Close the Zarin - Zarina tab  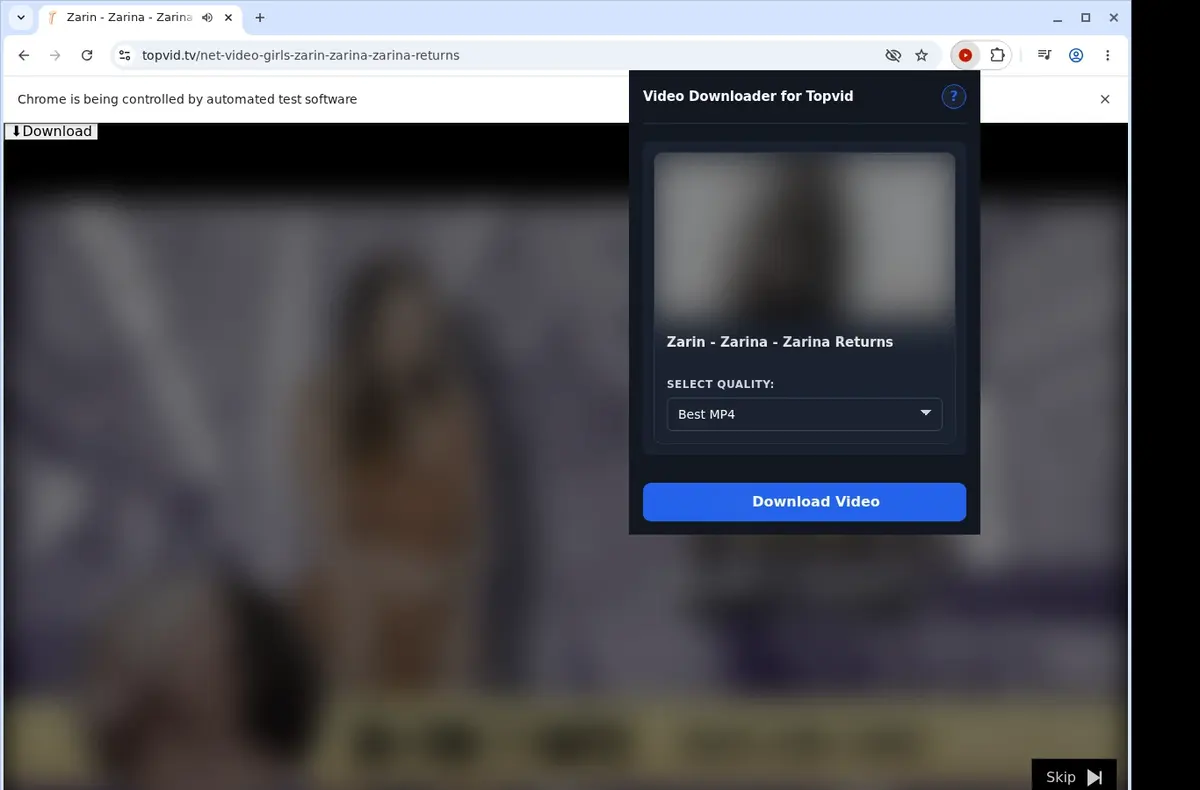click(228, 18)
